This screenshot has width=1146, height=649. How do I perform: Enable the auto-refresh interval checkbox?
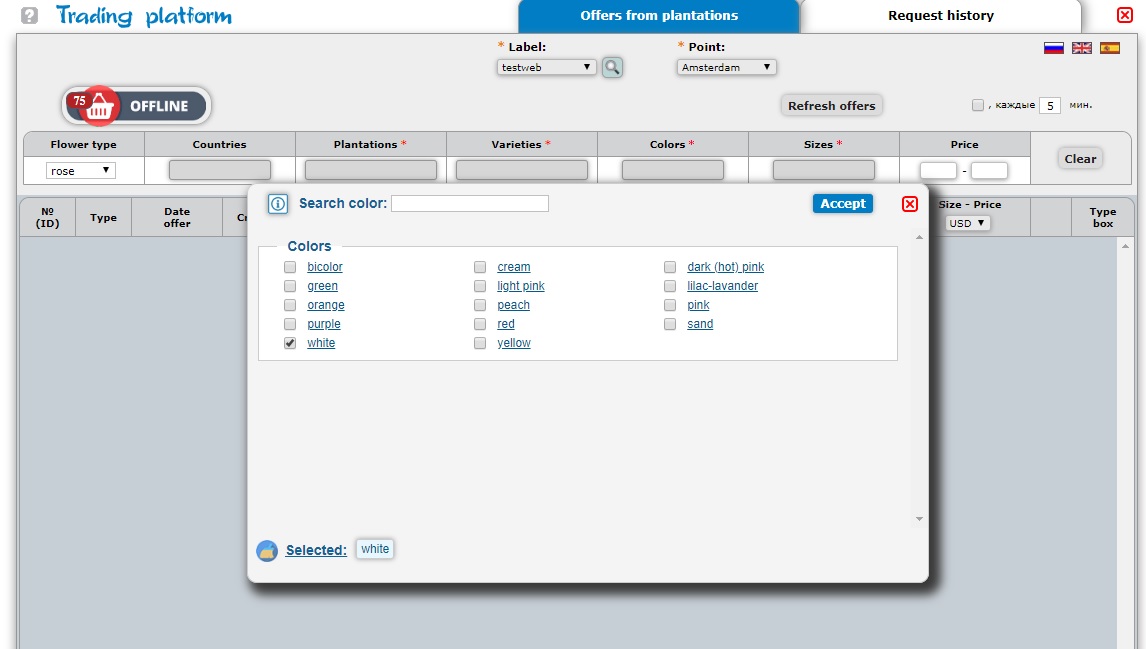click(977, 105)
